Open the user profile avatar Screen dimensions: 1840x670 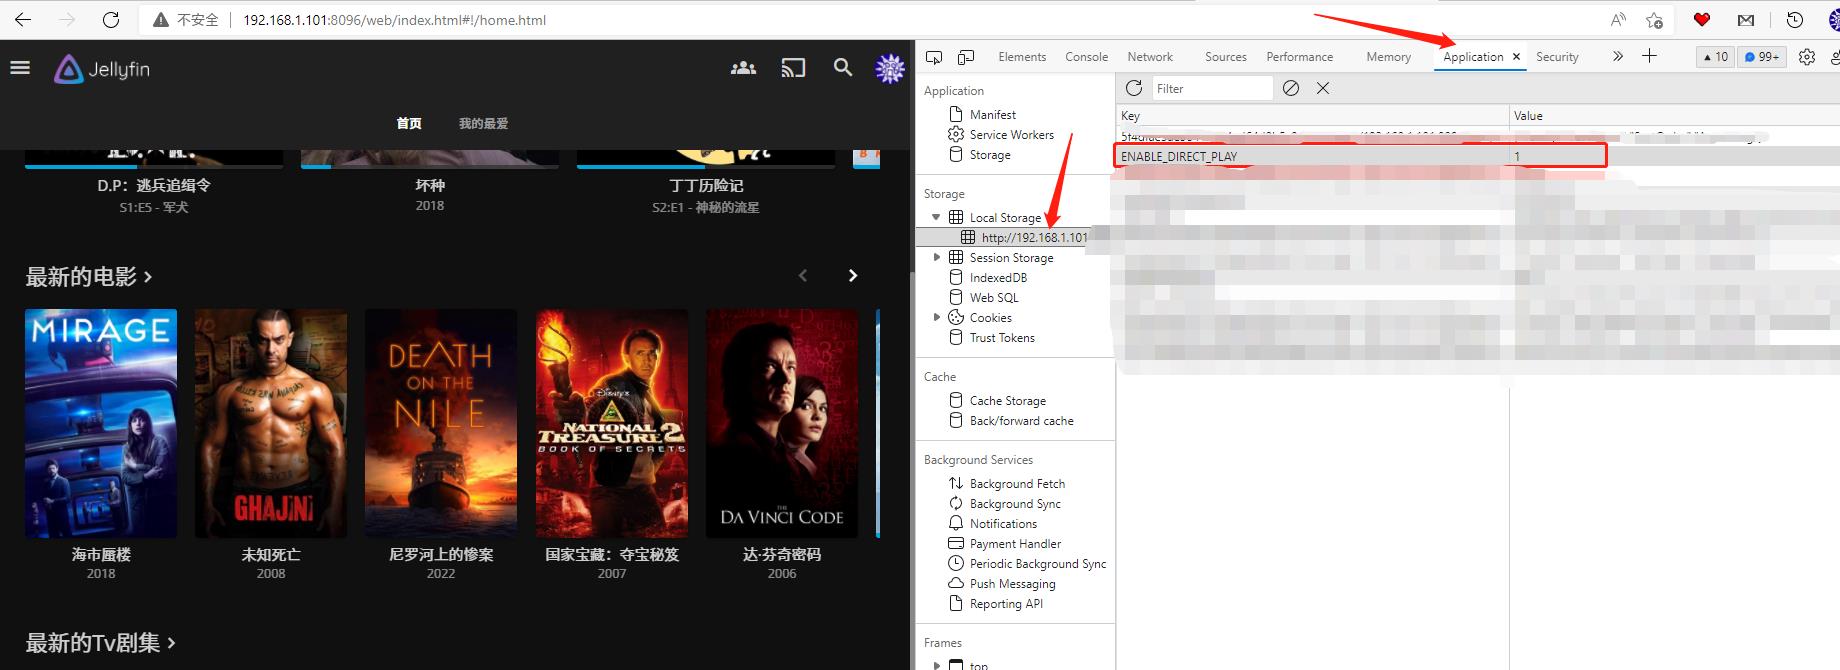pyautogui.click(x=889, y=68)
